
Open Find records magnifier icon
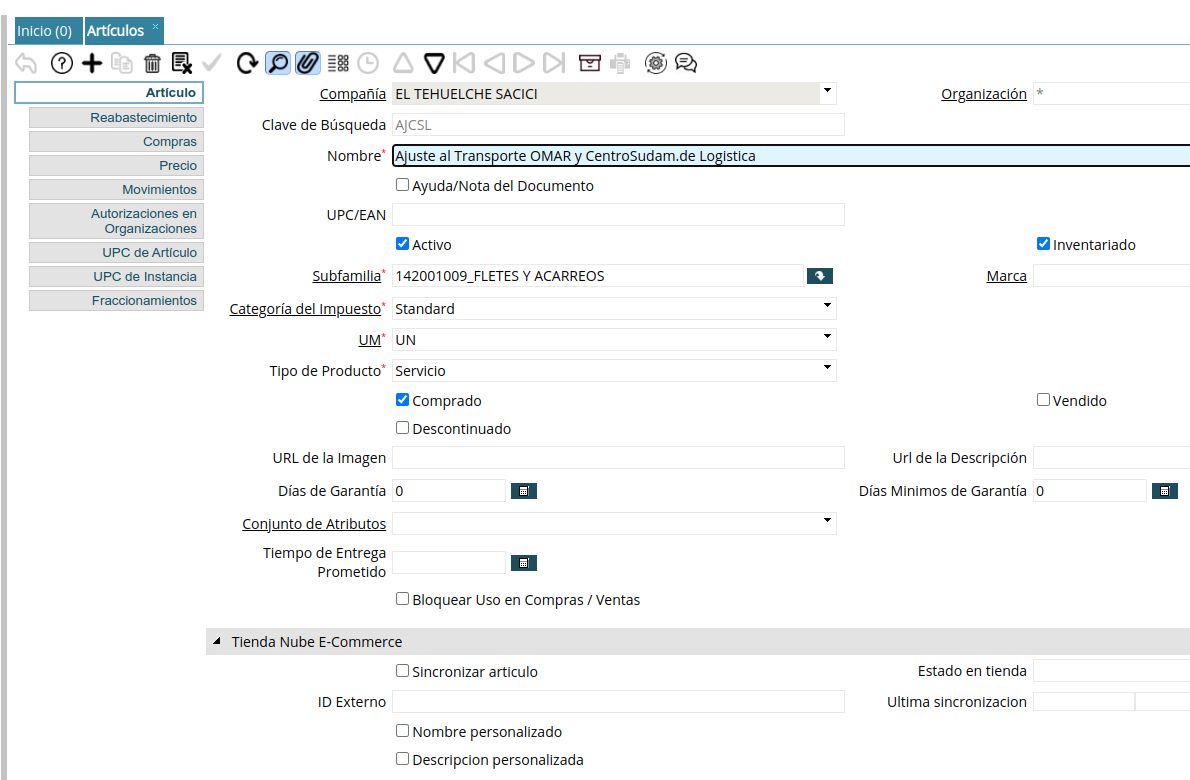tap(278, 63)
